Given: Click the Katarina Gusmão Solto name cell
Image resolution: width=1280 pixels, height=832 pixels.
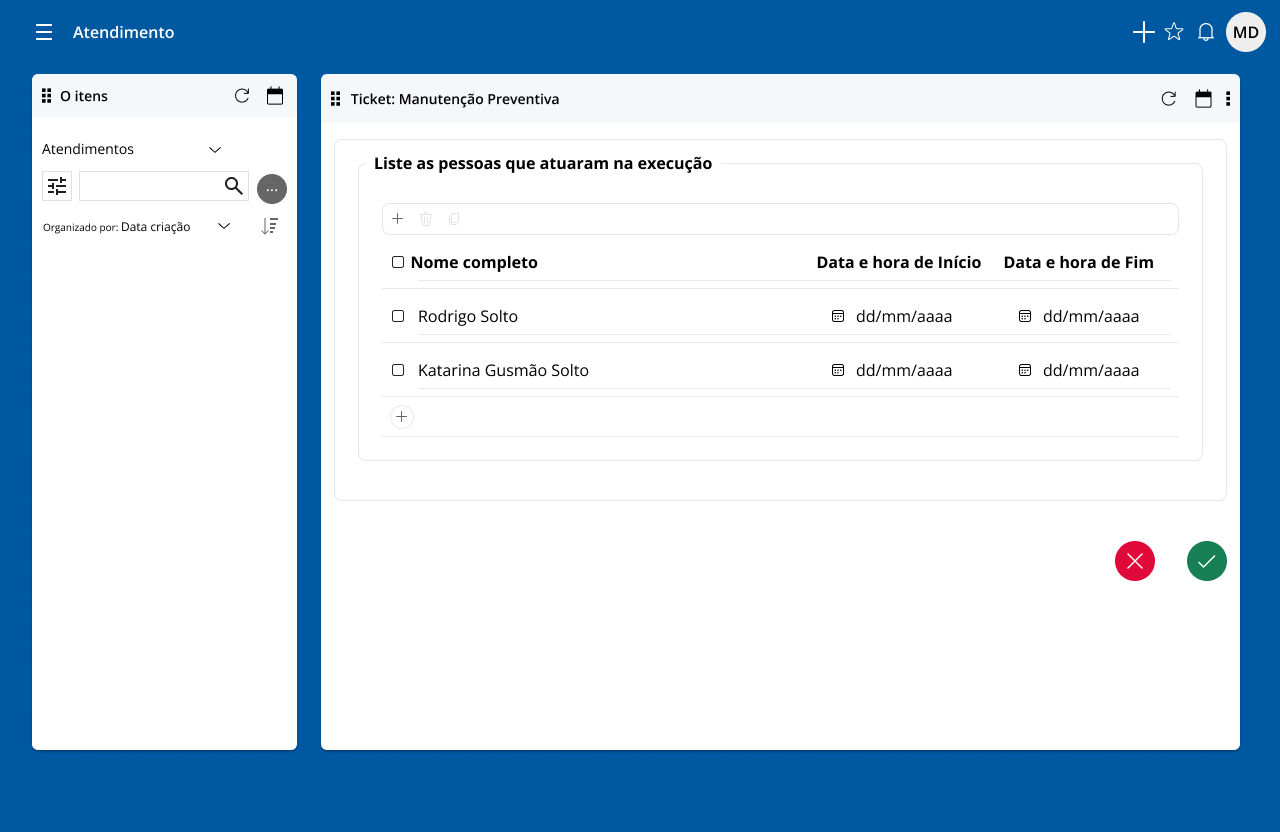Looking at the screenshot, I should click(503, 370).
